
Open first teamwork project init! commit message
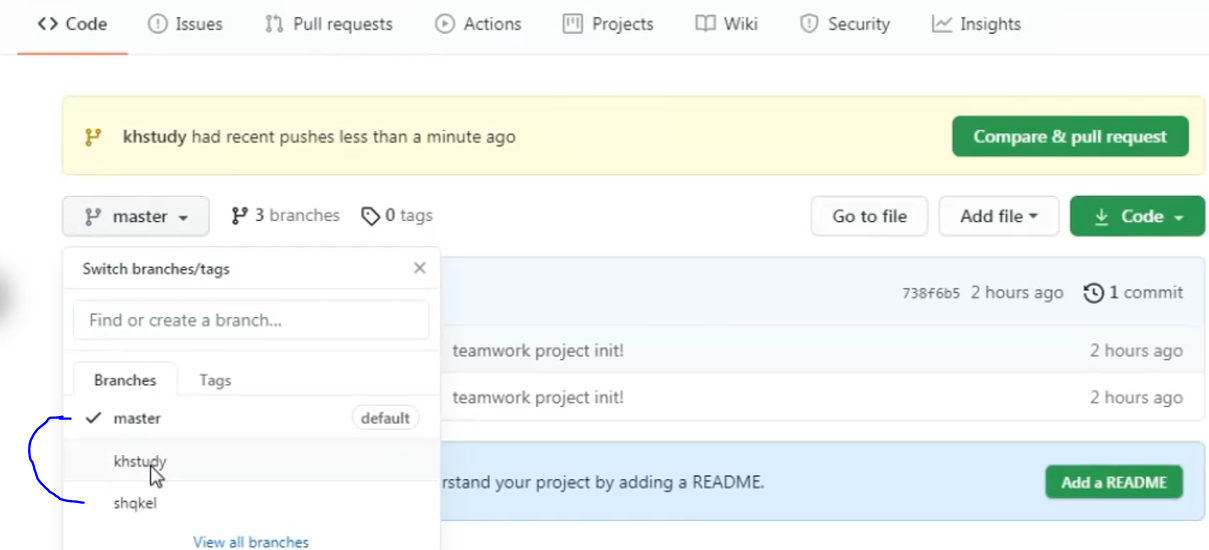538,350
